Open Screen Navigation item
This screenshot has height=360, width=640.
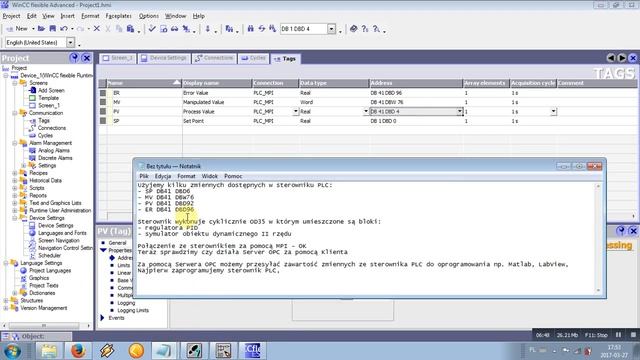[x=59, y=240]
